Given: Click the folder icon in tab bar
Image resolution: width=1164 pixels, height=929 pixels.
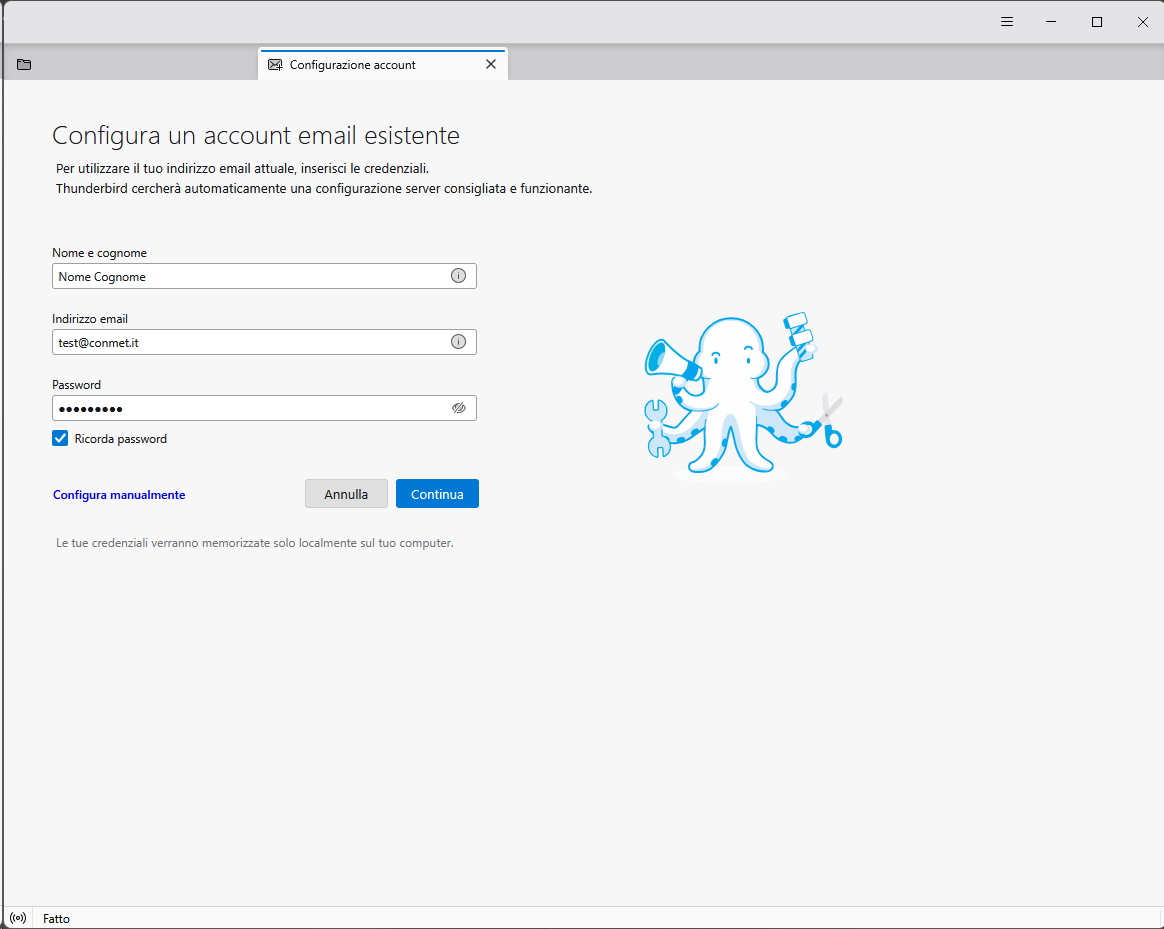Looking at the screenshot, I should coord(24,65).
